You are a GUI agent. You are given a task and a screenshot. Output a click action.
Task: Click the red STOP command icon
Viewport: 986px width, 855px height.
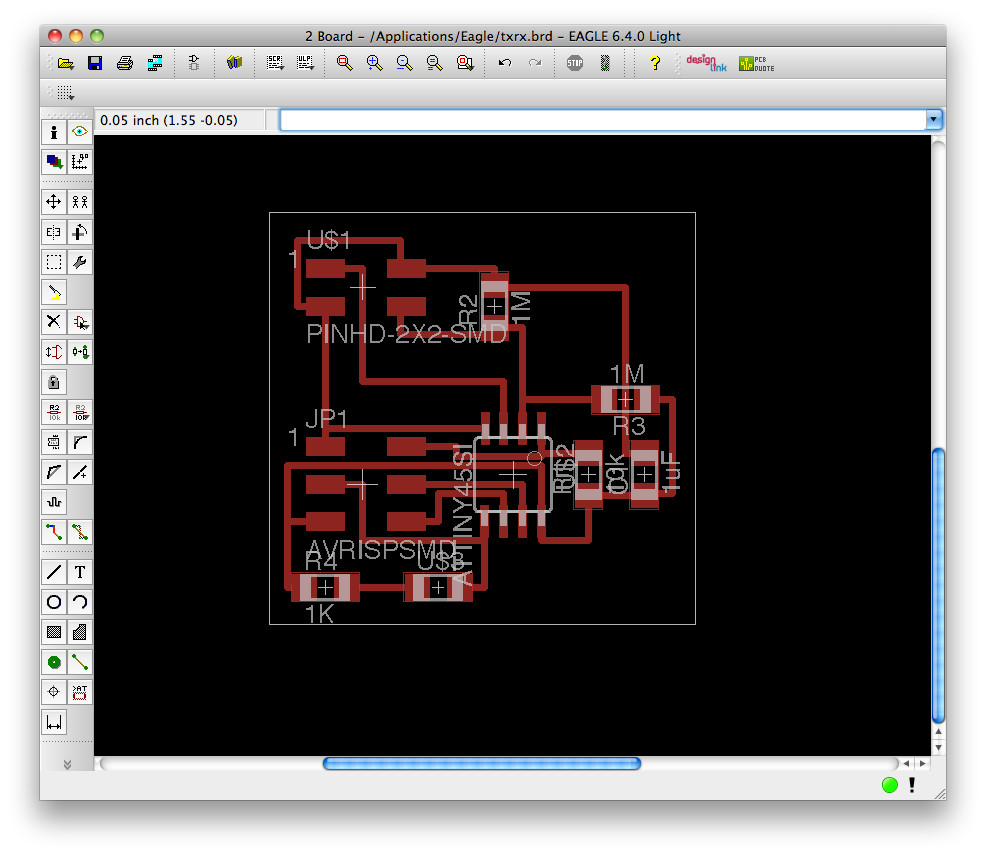click(575, 63)
